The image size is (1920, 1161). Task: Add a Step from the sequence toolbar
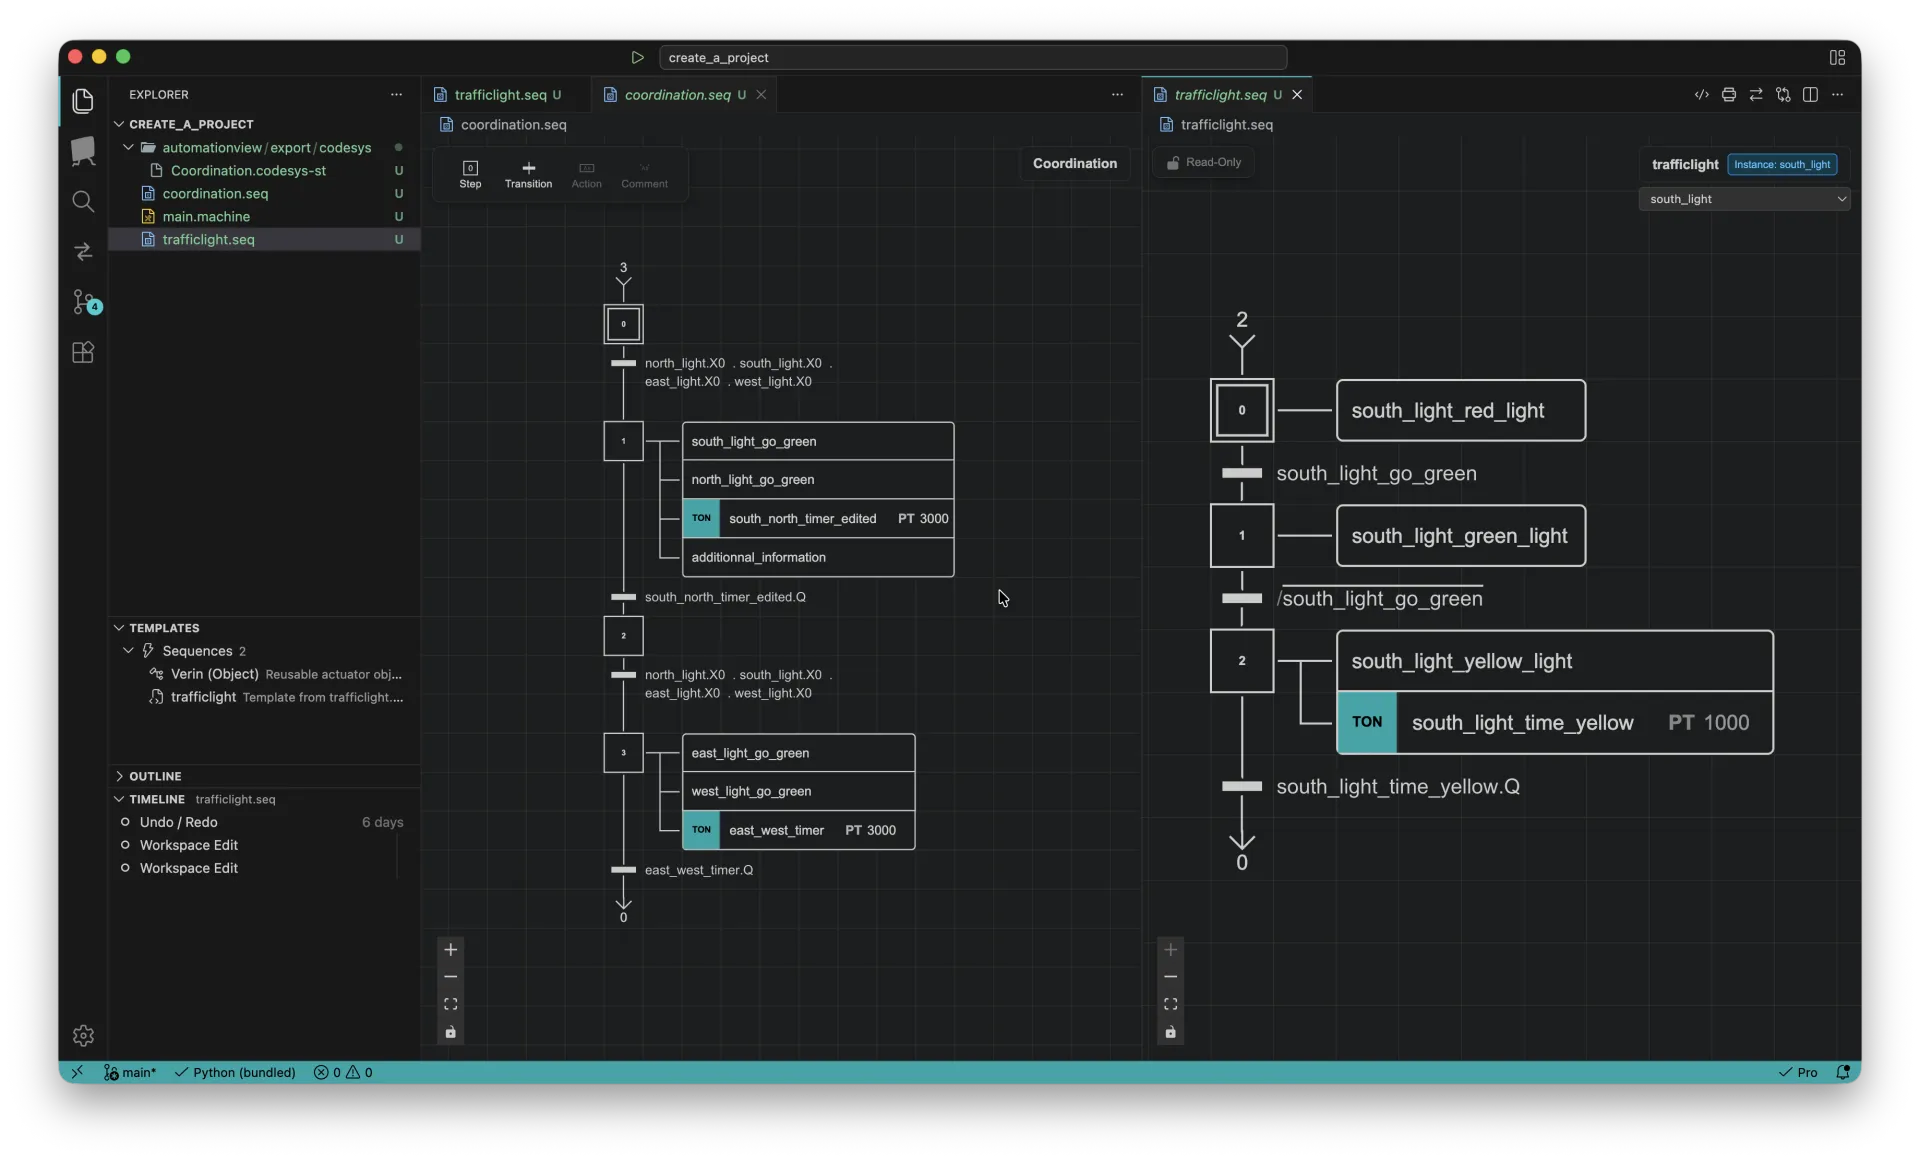pyautogui.click(x=470, y=174)
